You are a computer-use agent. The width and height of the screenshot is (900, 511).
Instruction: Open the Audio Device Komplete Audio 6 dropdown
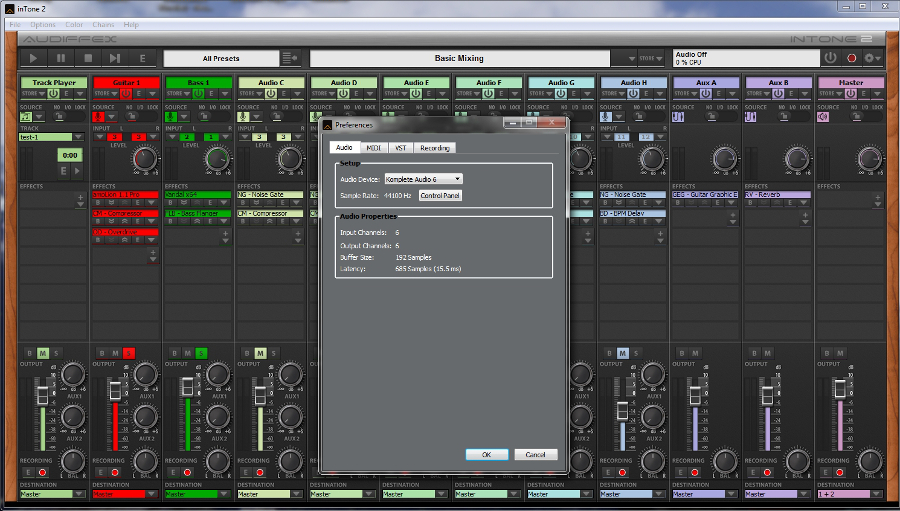click(x=424, y=179)
